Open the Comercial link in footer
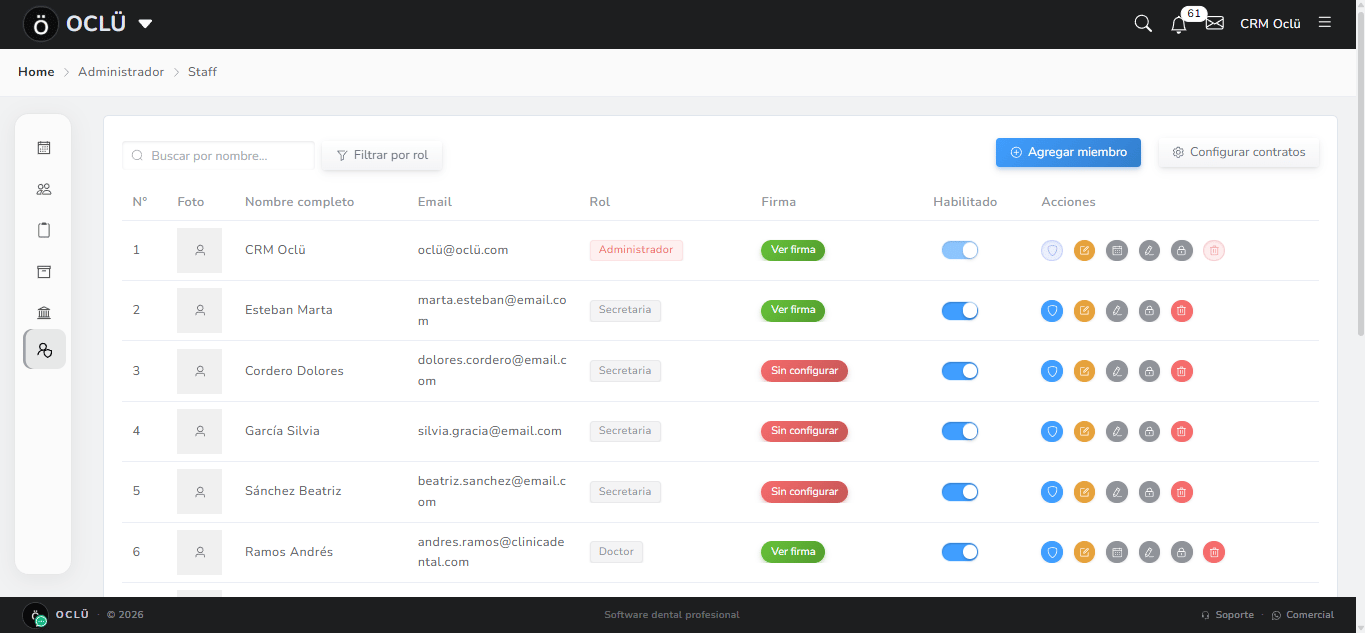 click(x=1303, y=615)
